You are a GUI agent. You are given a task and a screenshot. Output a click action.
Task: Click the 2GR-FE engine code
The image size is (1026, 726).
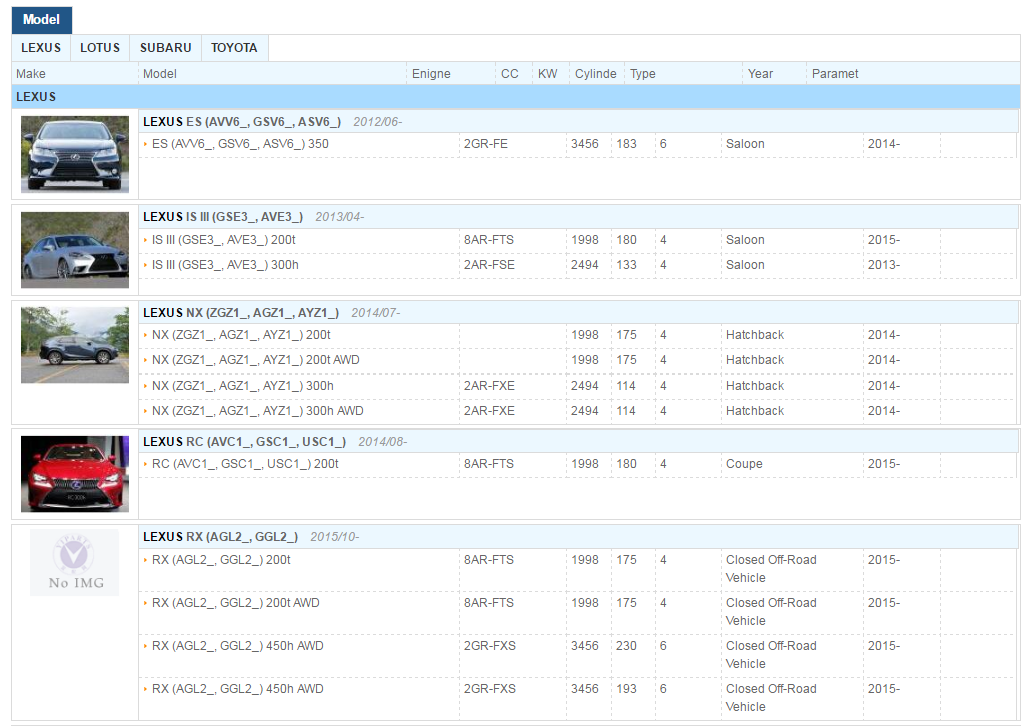pyautogui.click(x=486, y=144)
